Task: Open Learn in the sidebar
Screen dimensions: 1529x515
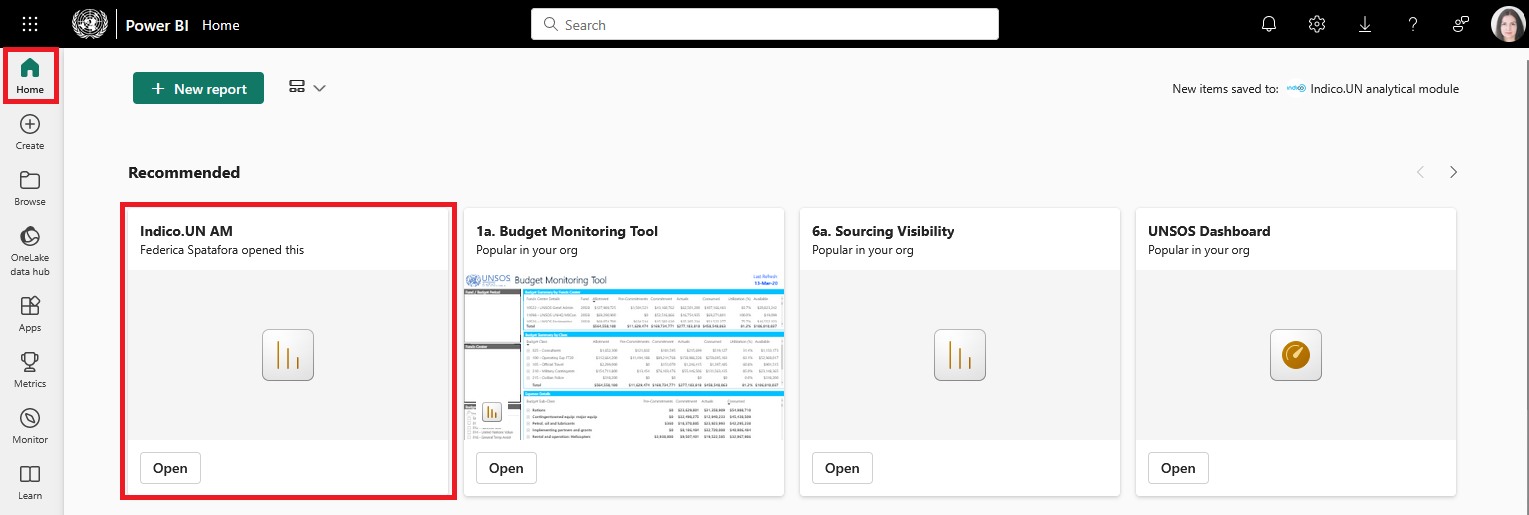Action: click(x=30, y=482)
